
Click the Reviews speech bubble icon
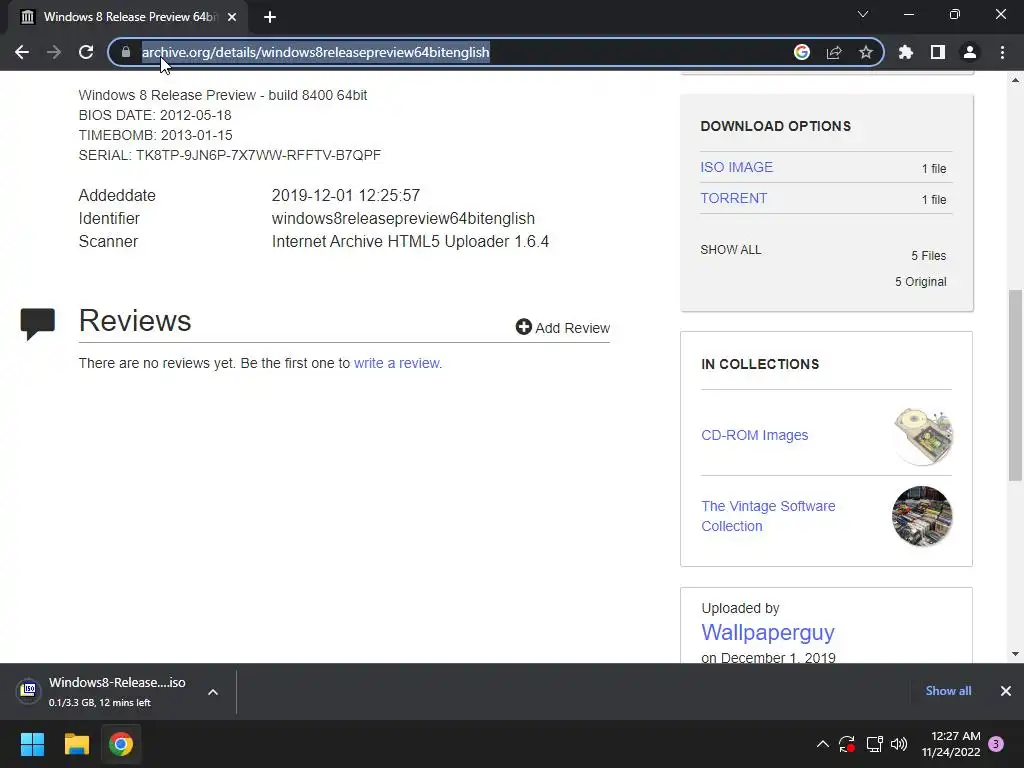click(x=37, y=323)
